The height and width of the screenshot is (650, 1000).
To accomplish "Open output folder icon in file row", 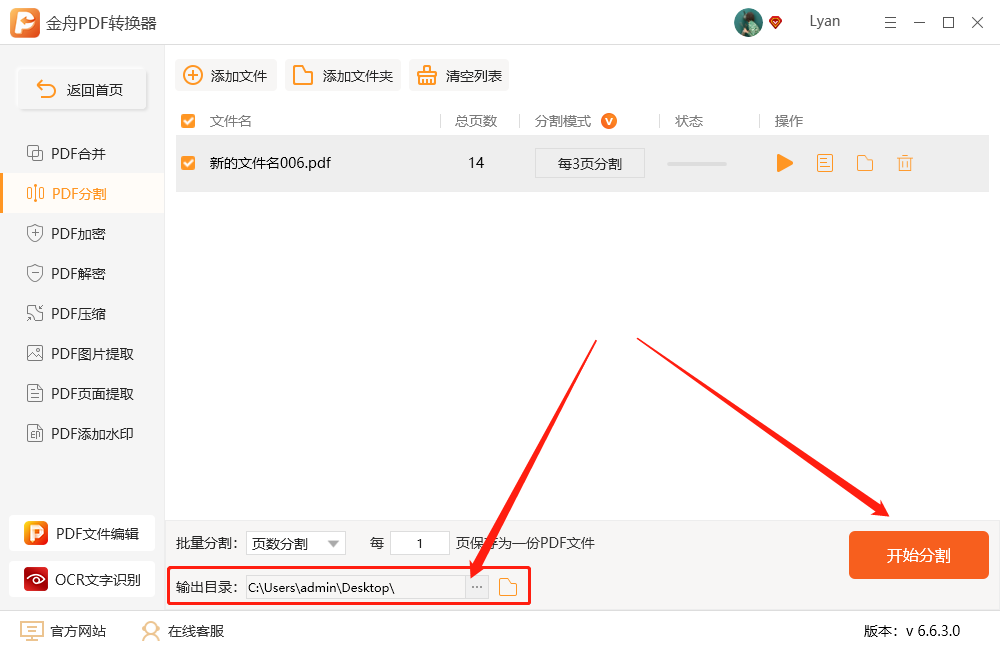I will pos(865,163).
